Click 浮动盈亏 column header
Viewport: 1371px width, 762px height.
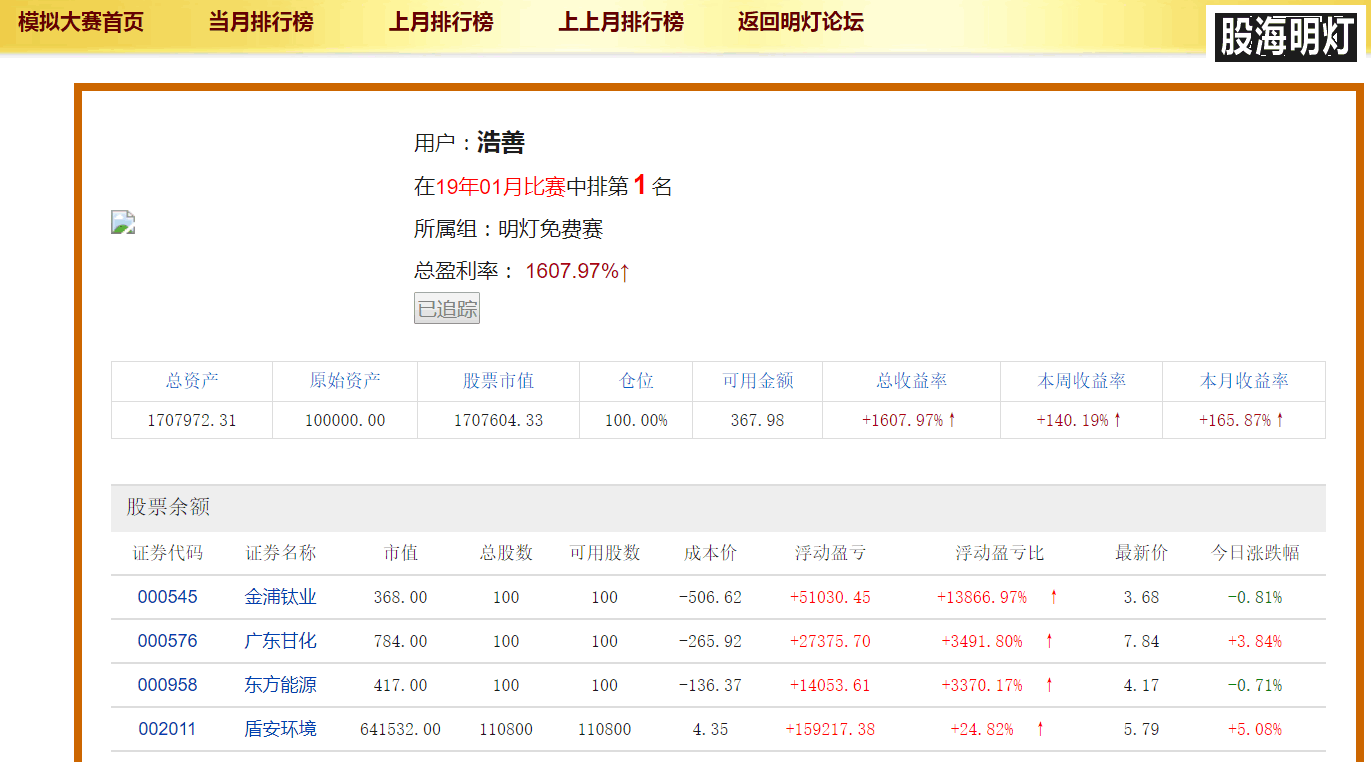[x=830, y=553]
